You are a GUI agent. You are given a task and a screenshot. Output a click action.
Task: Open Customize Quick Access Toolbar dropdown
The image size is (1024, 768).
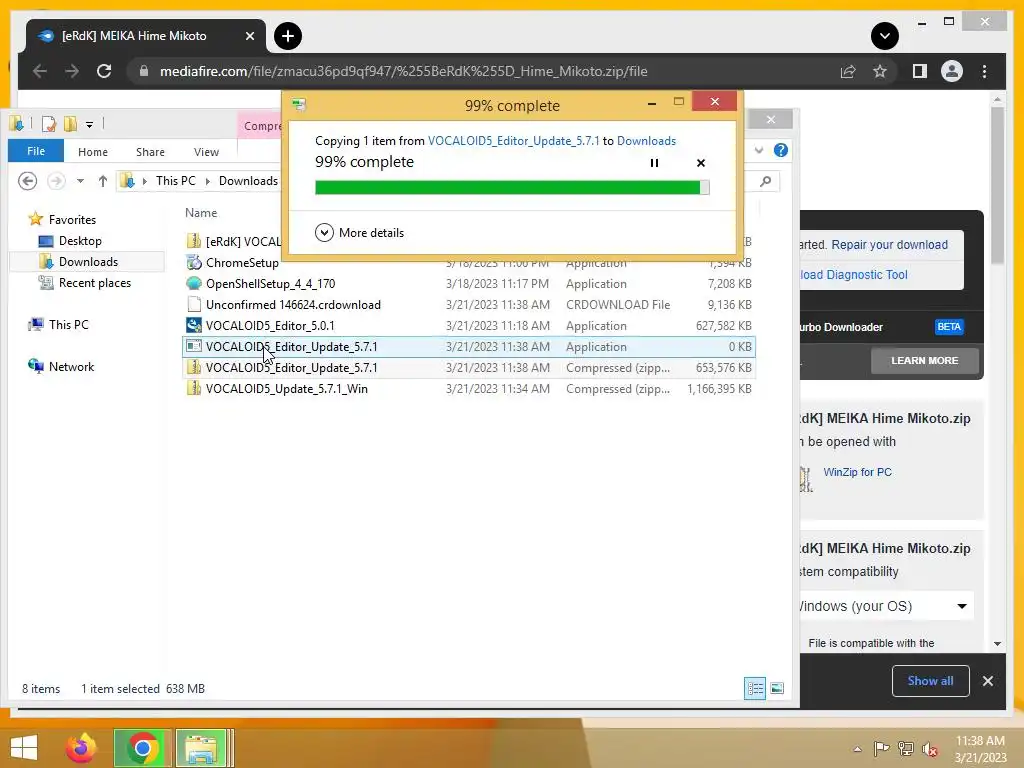tap(89, 124)
